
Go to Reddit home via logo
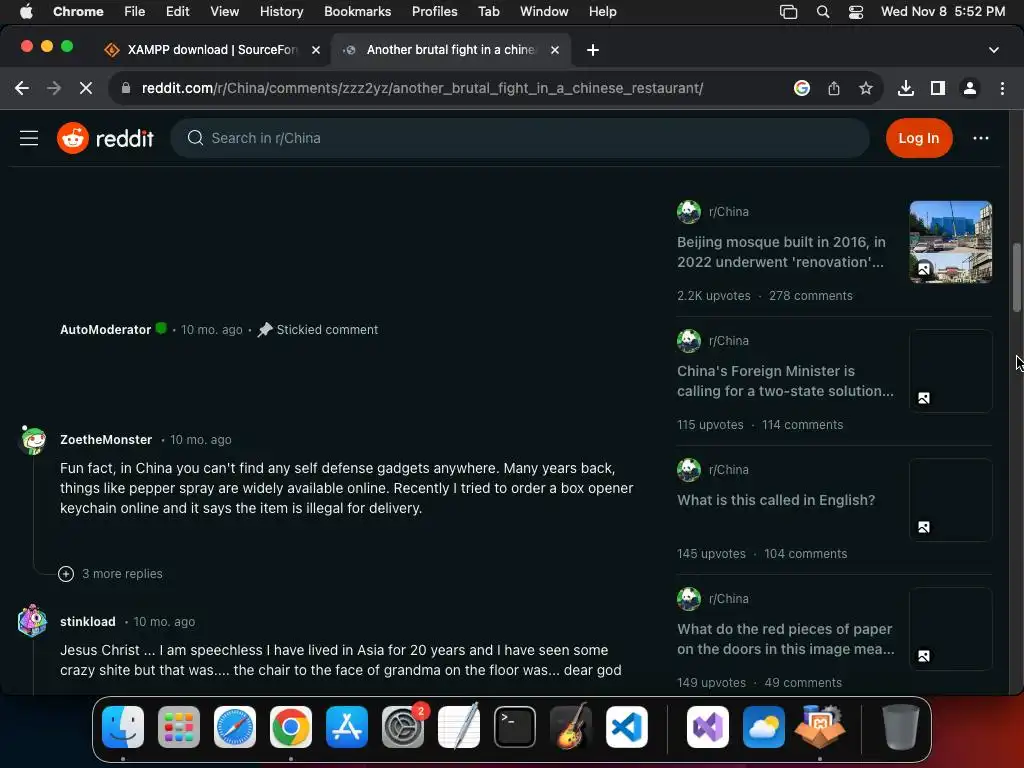pos(105,138)
